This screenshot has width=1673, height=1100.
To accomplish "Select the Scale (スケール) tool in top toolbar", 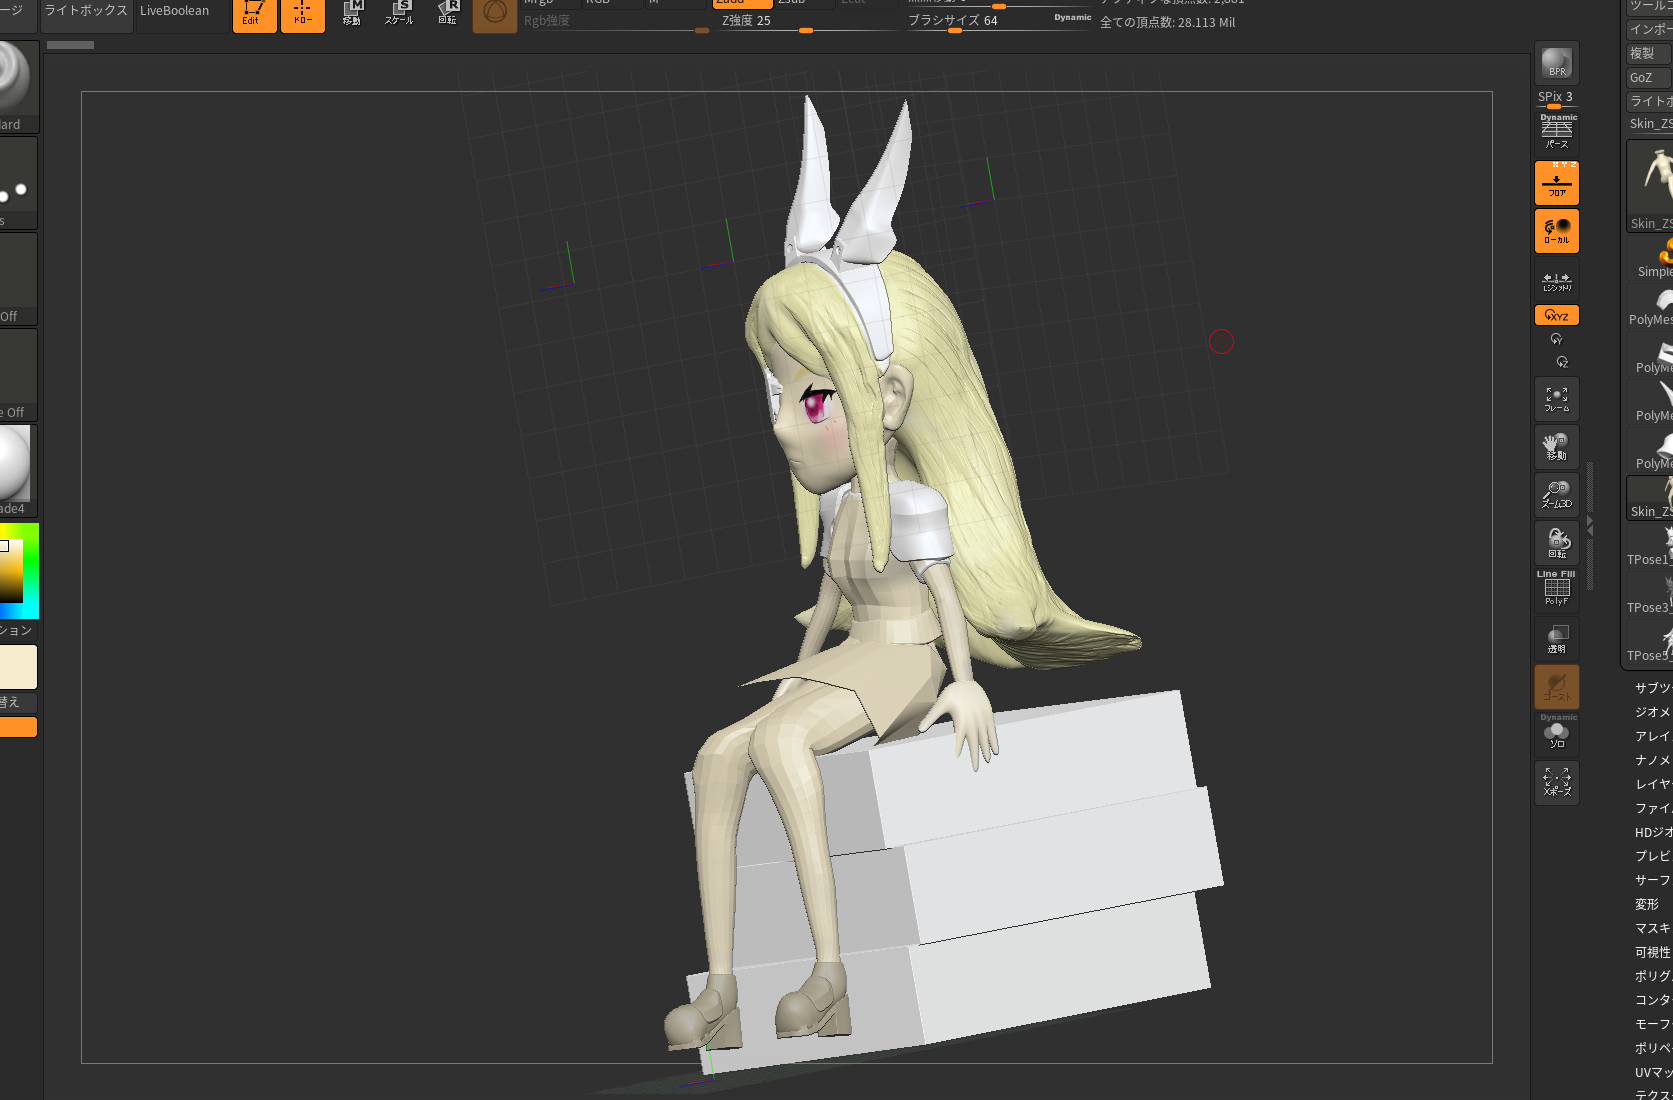I will (399, 13).
